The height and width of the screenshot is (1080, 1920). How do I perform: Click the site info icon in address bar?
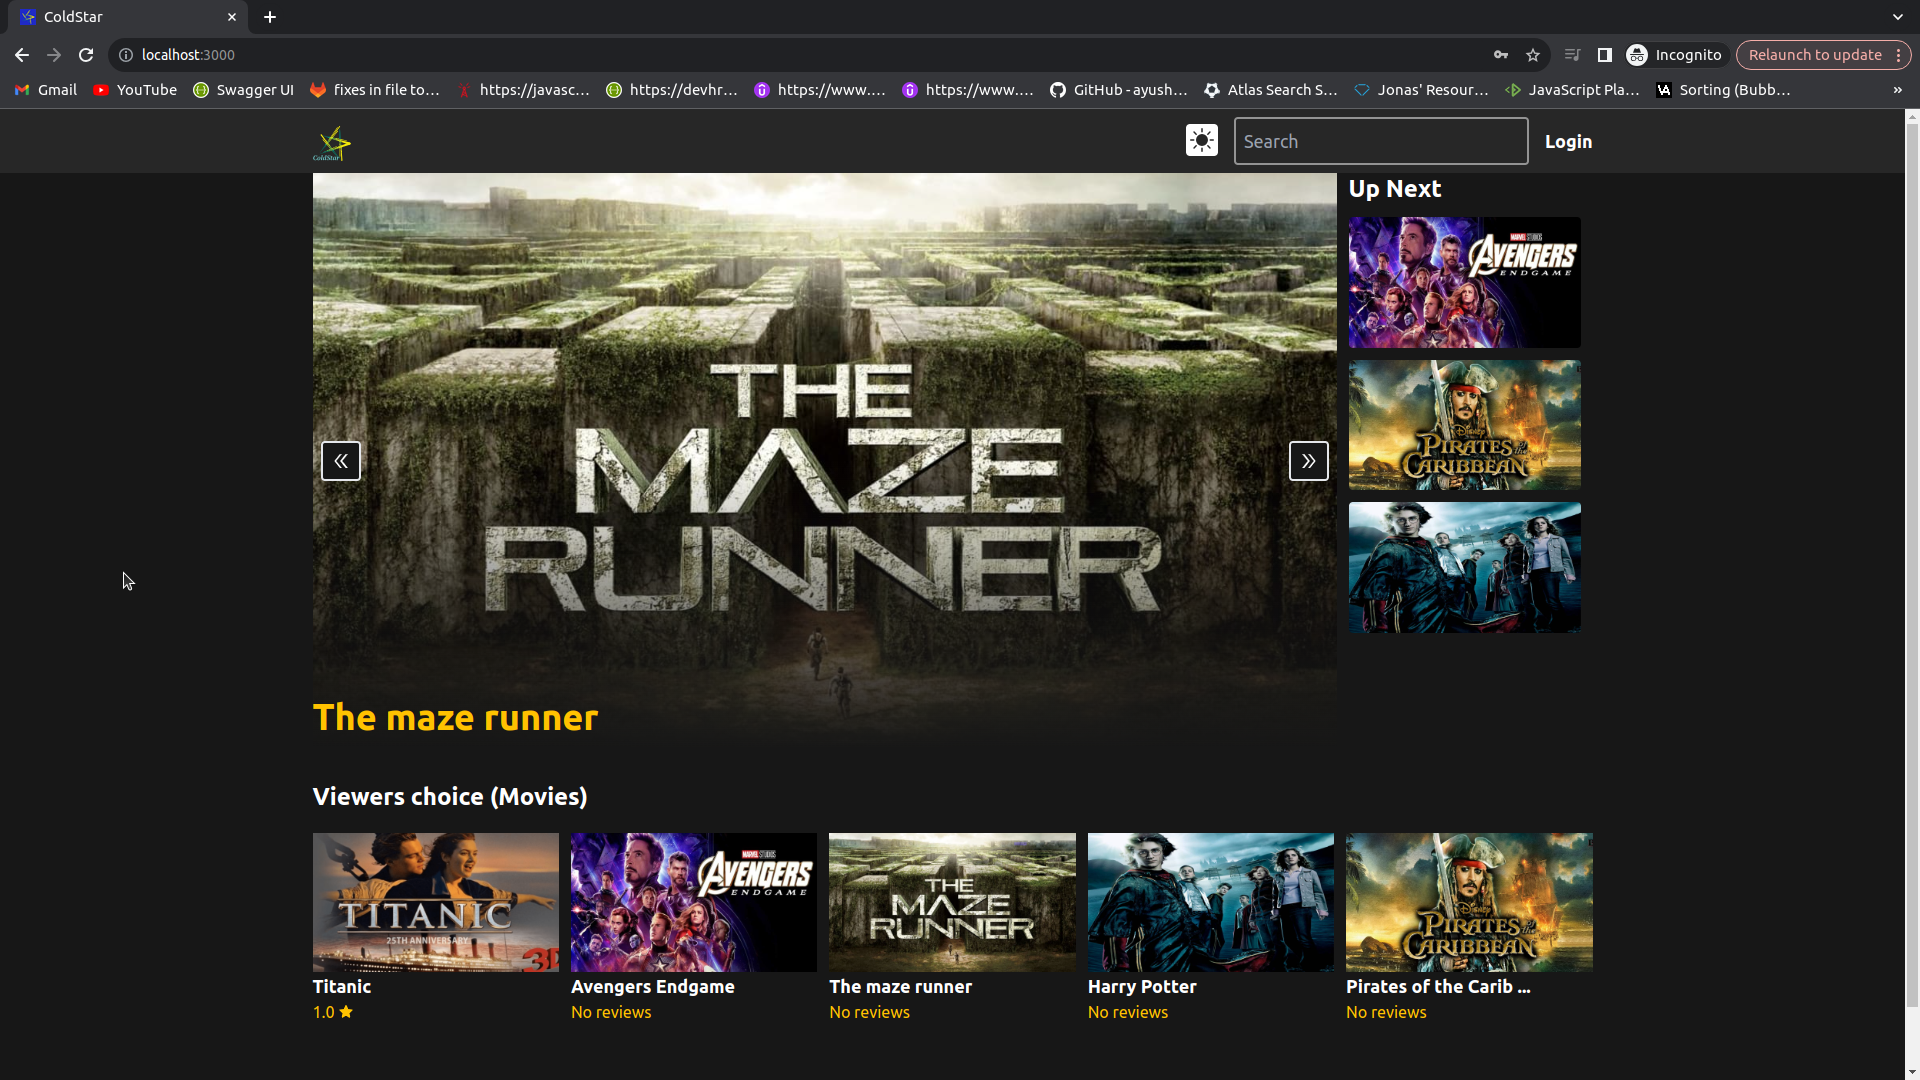coord(126,55)
